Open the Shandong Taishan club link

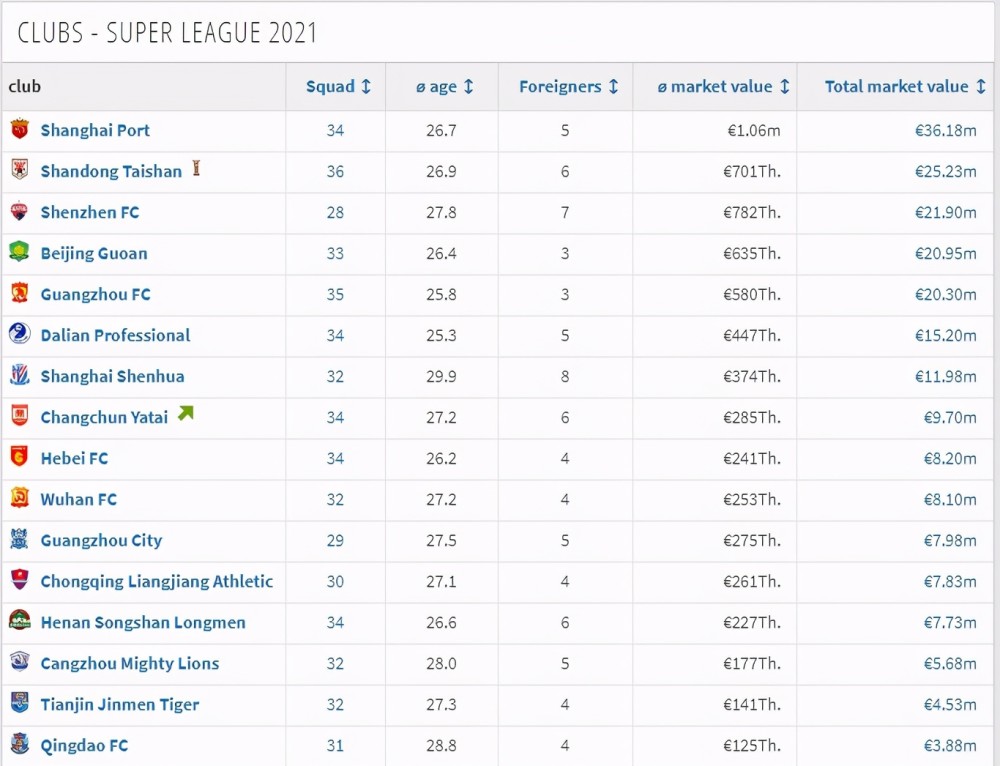(x=111, y=171)
